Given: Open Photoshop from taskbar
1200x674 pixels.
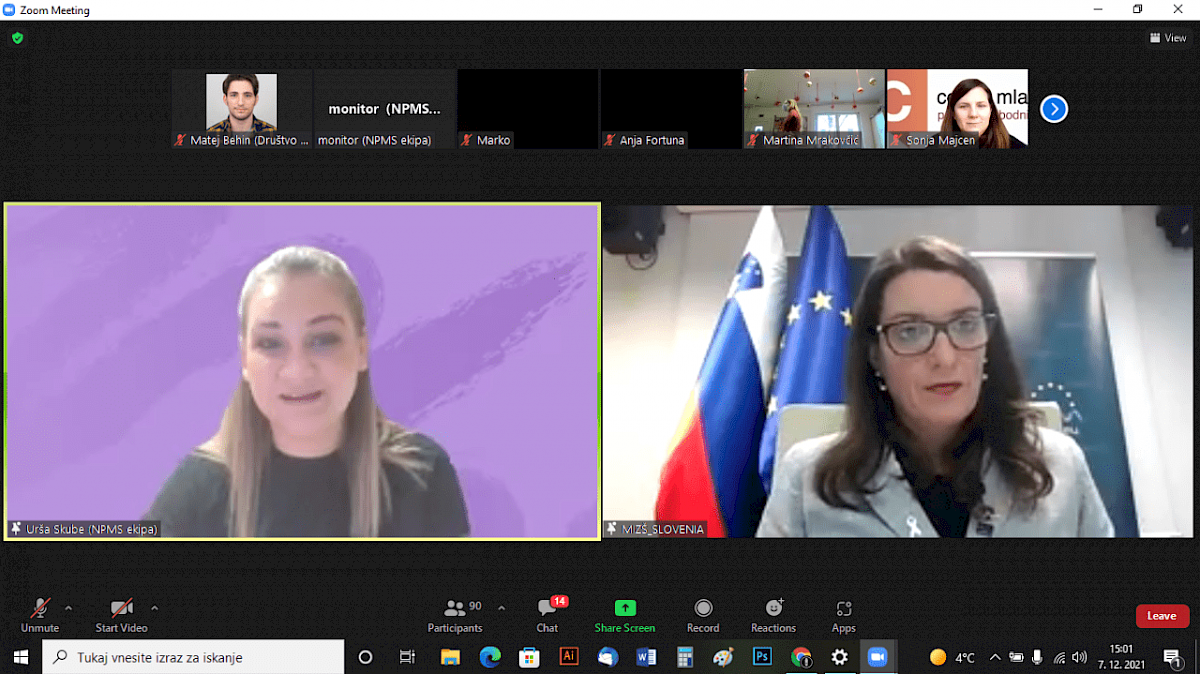Looking at the screenshot, I should [762, 657].
